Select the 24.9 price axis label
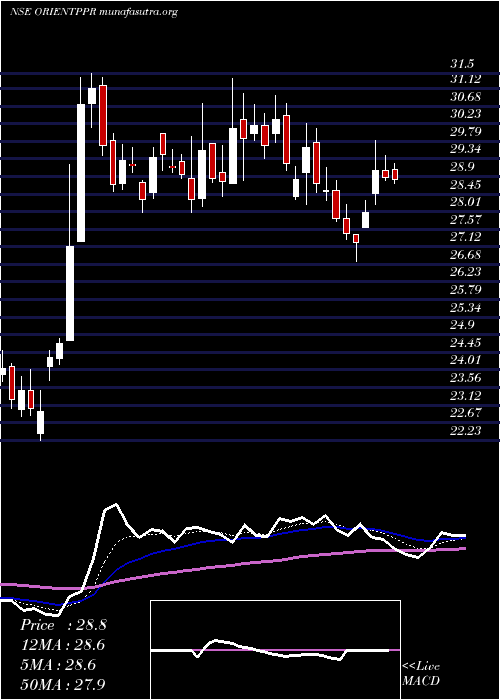This screenshot has width=500, height=700. [462, 325]
